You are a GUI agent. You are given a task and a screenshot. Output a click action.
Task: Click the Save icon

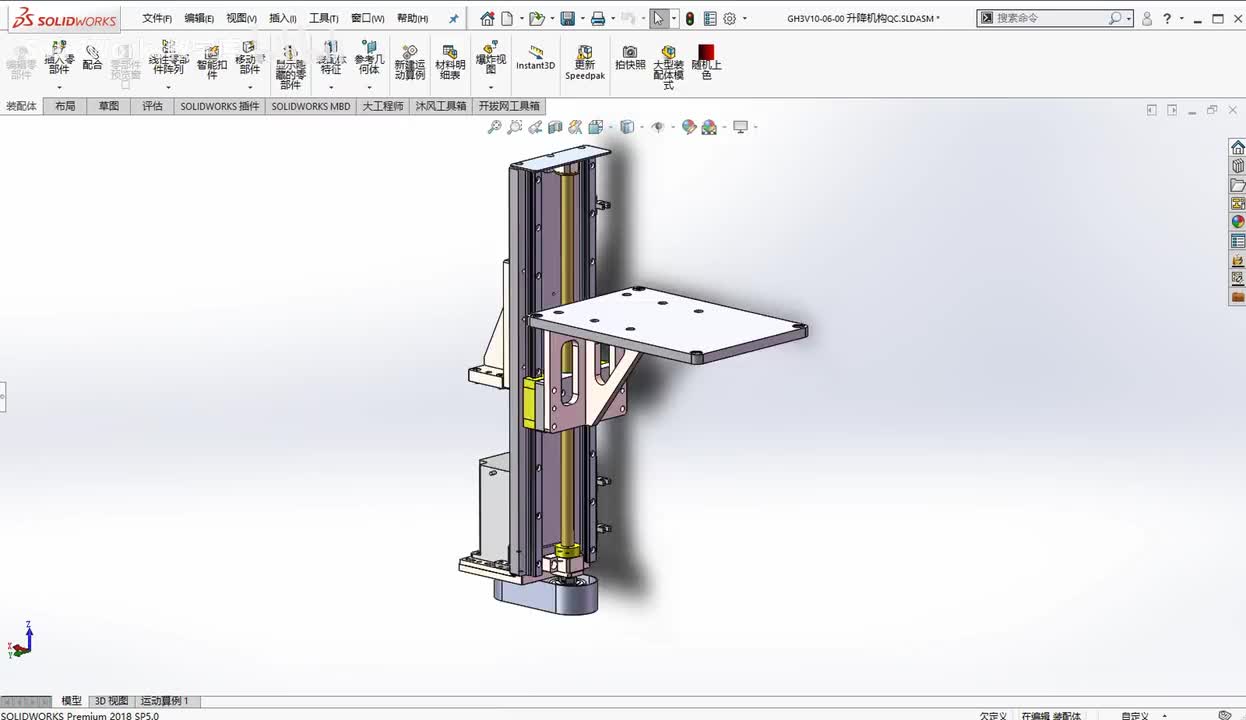click(567, 18)
